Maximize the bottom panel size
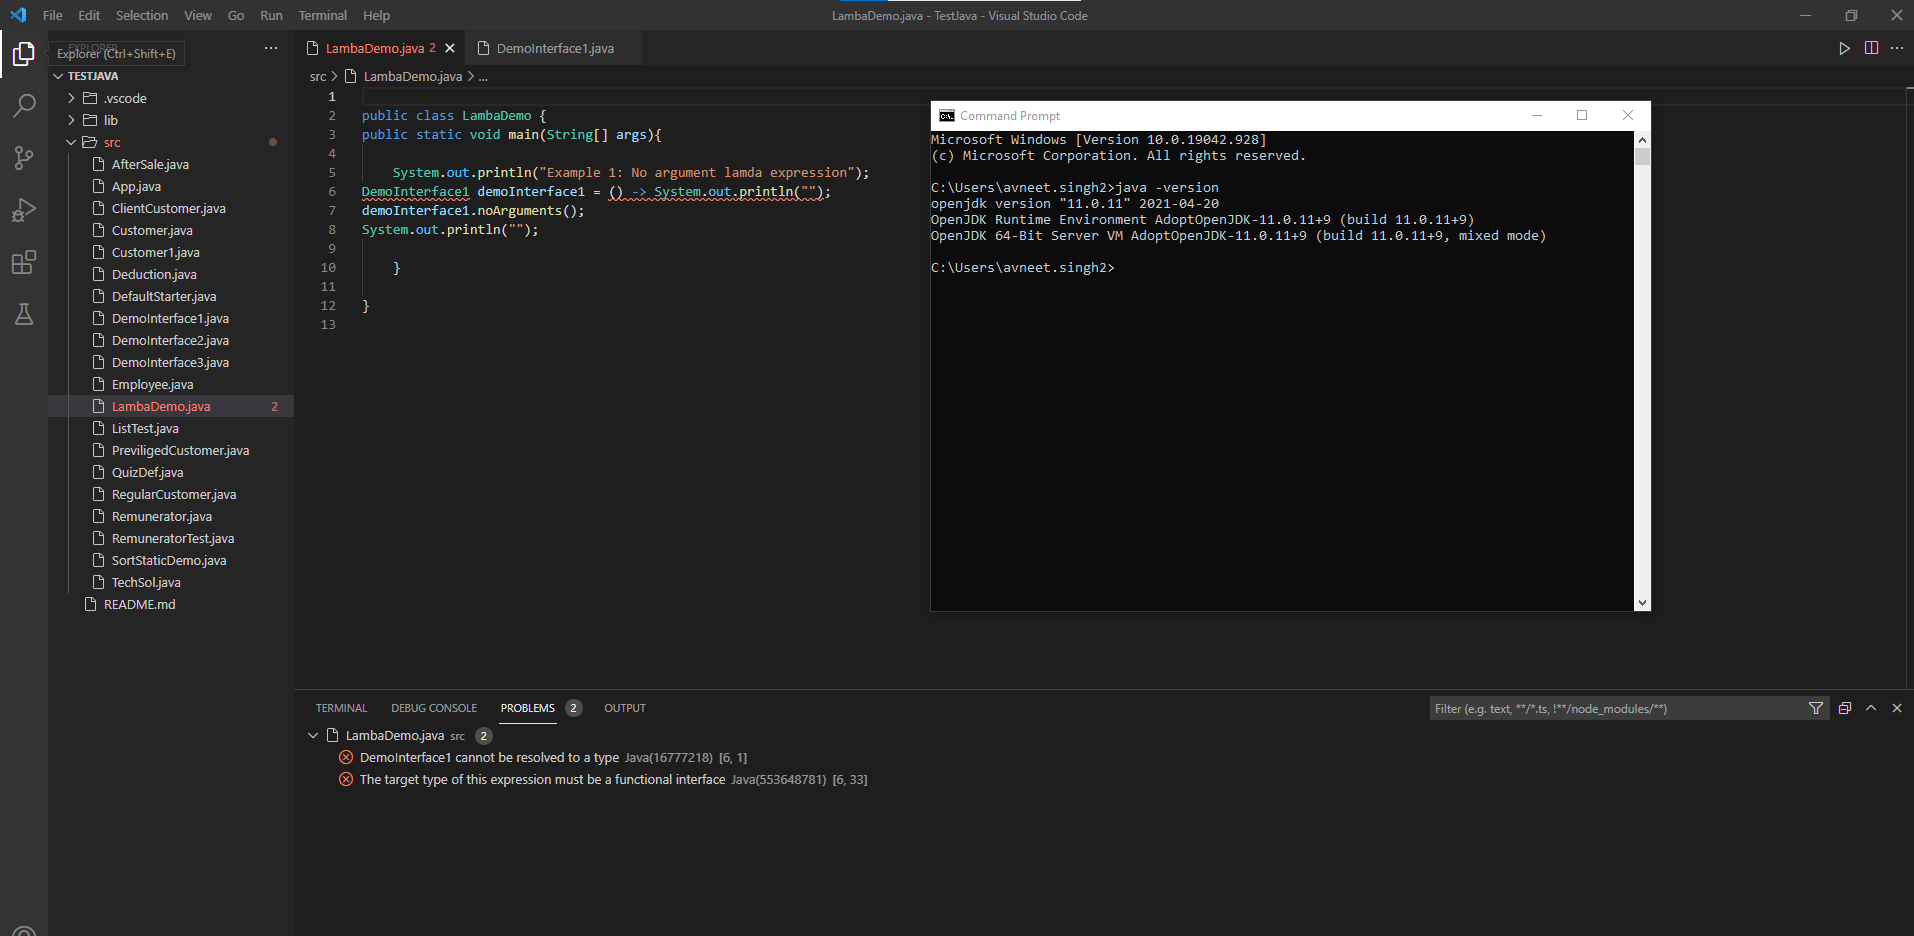This screenshot has height=936, width=1914. click(1871, 708)
